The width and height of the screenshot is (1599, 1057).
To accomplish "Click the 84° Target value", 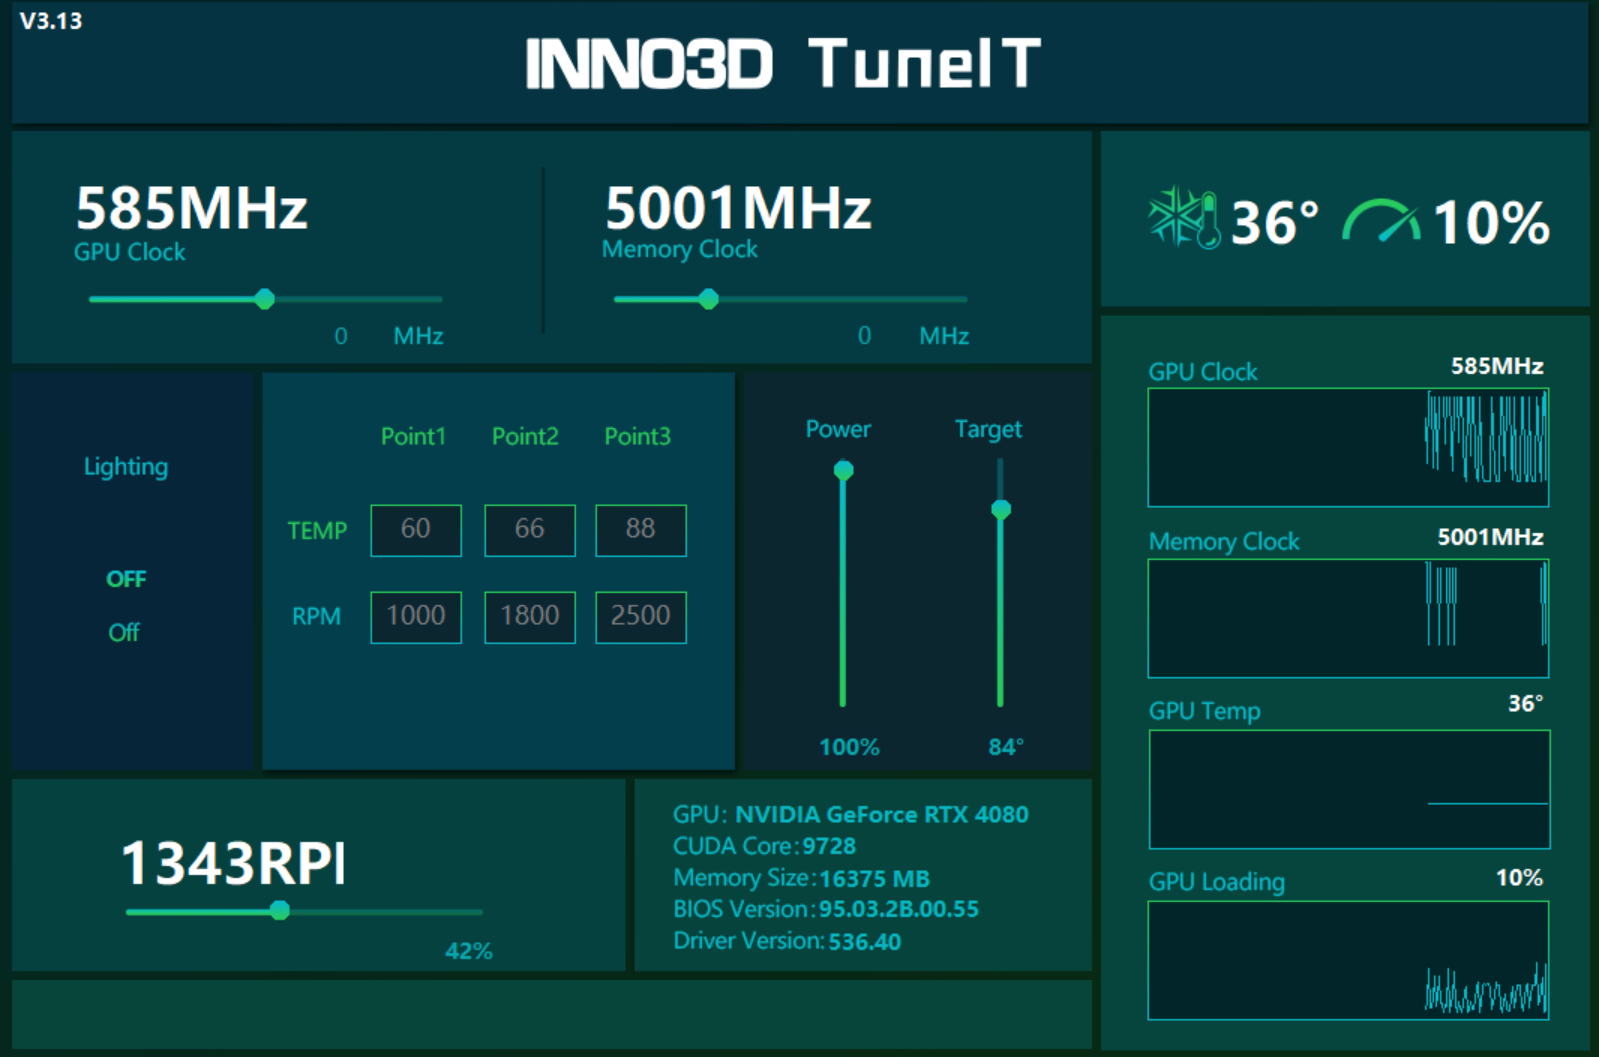I will tap(1006, 747).
